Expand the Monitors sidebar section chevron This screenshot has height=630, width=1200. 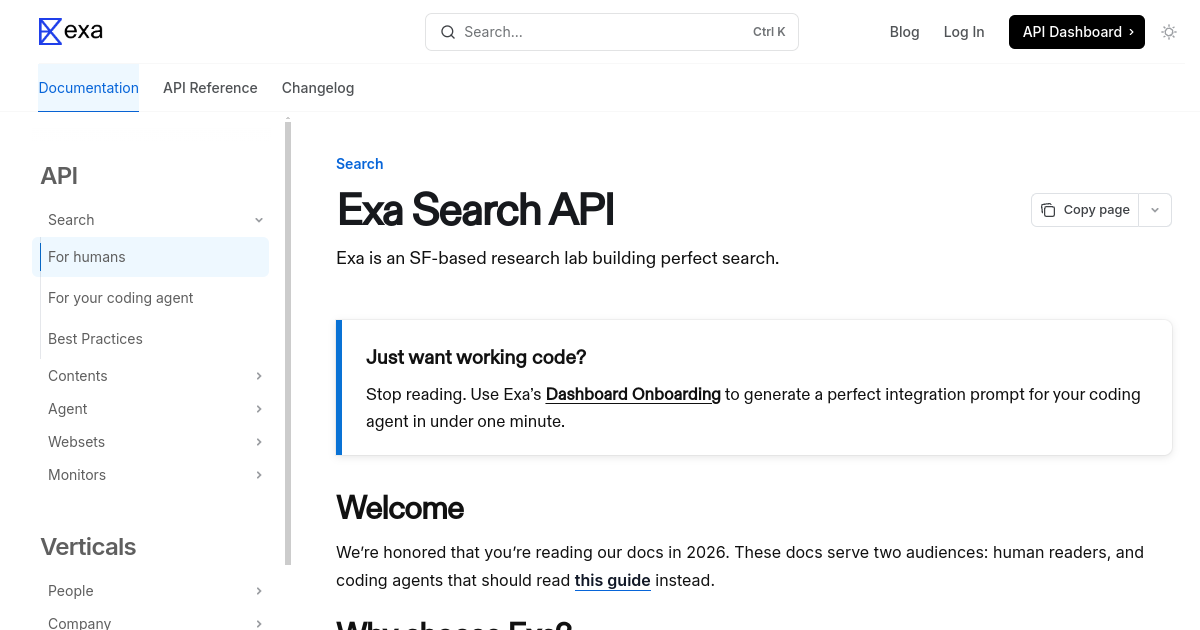click(x=259, y=475)
